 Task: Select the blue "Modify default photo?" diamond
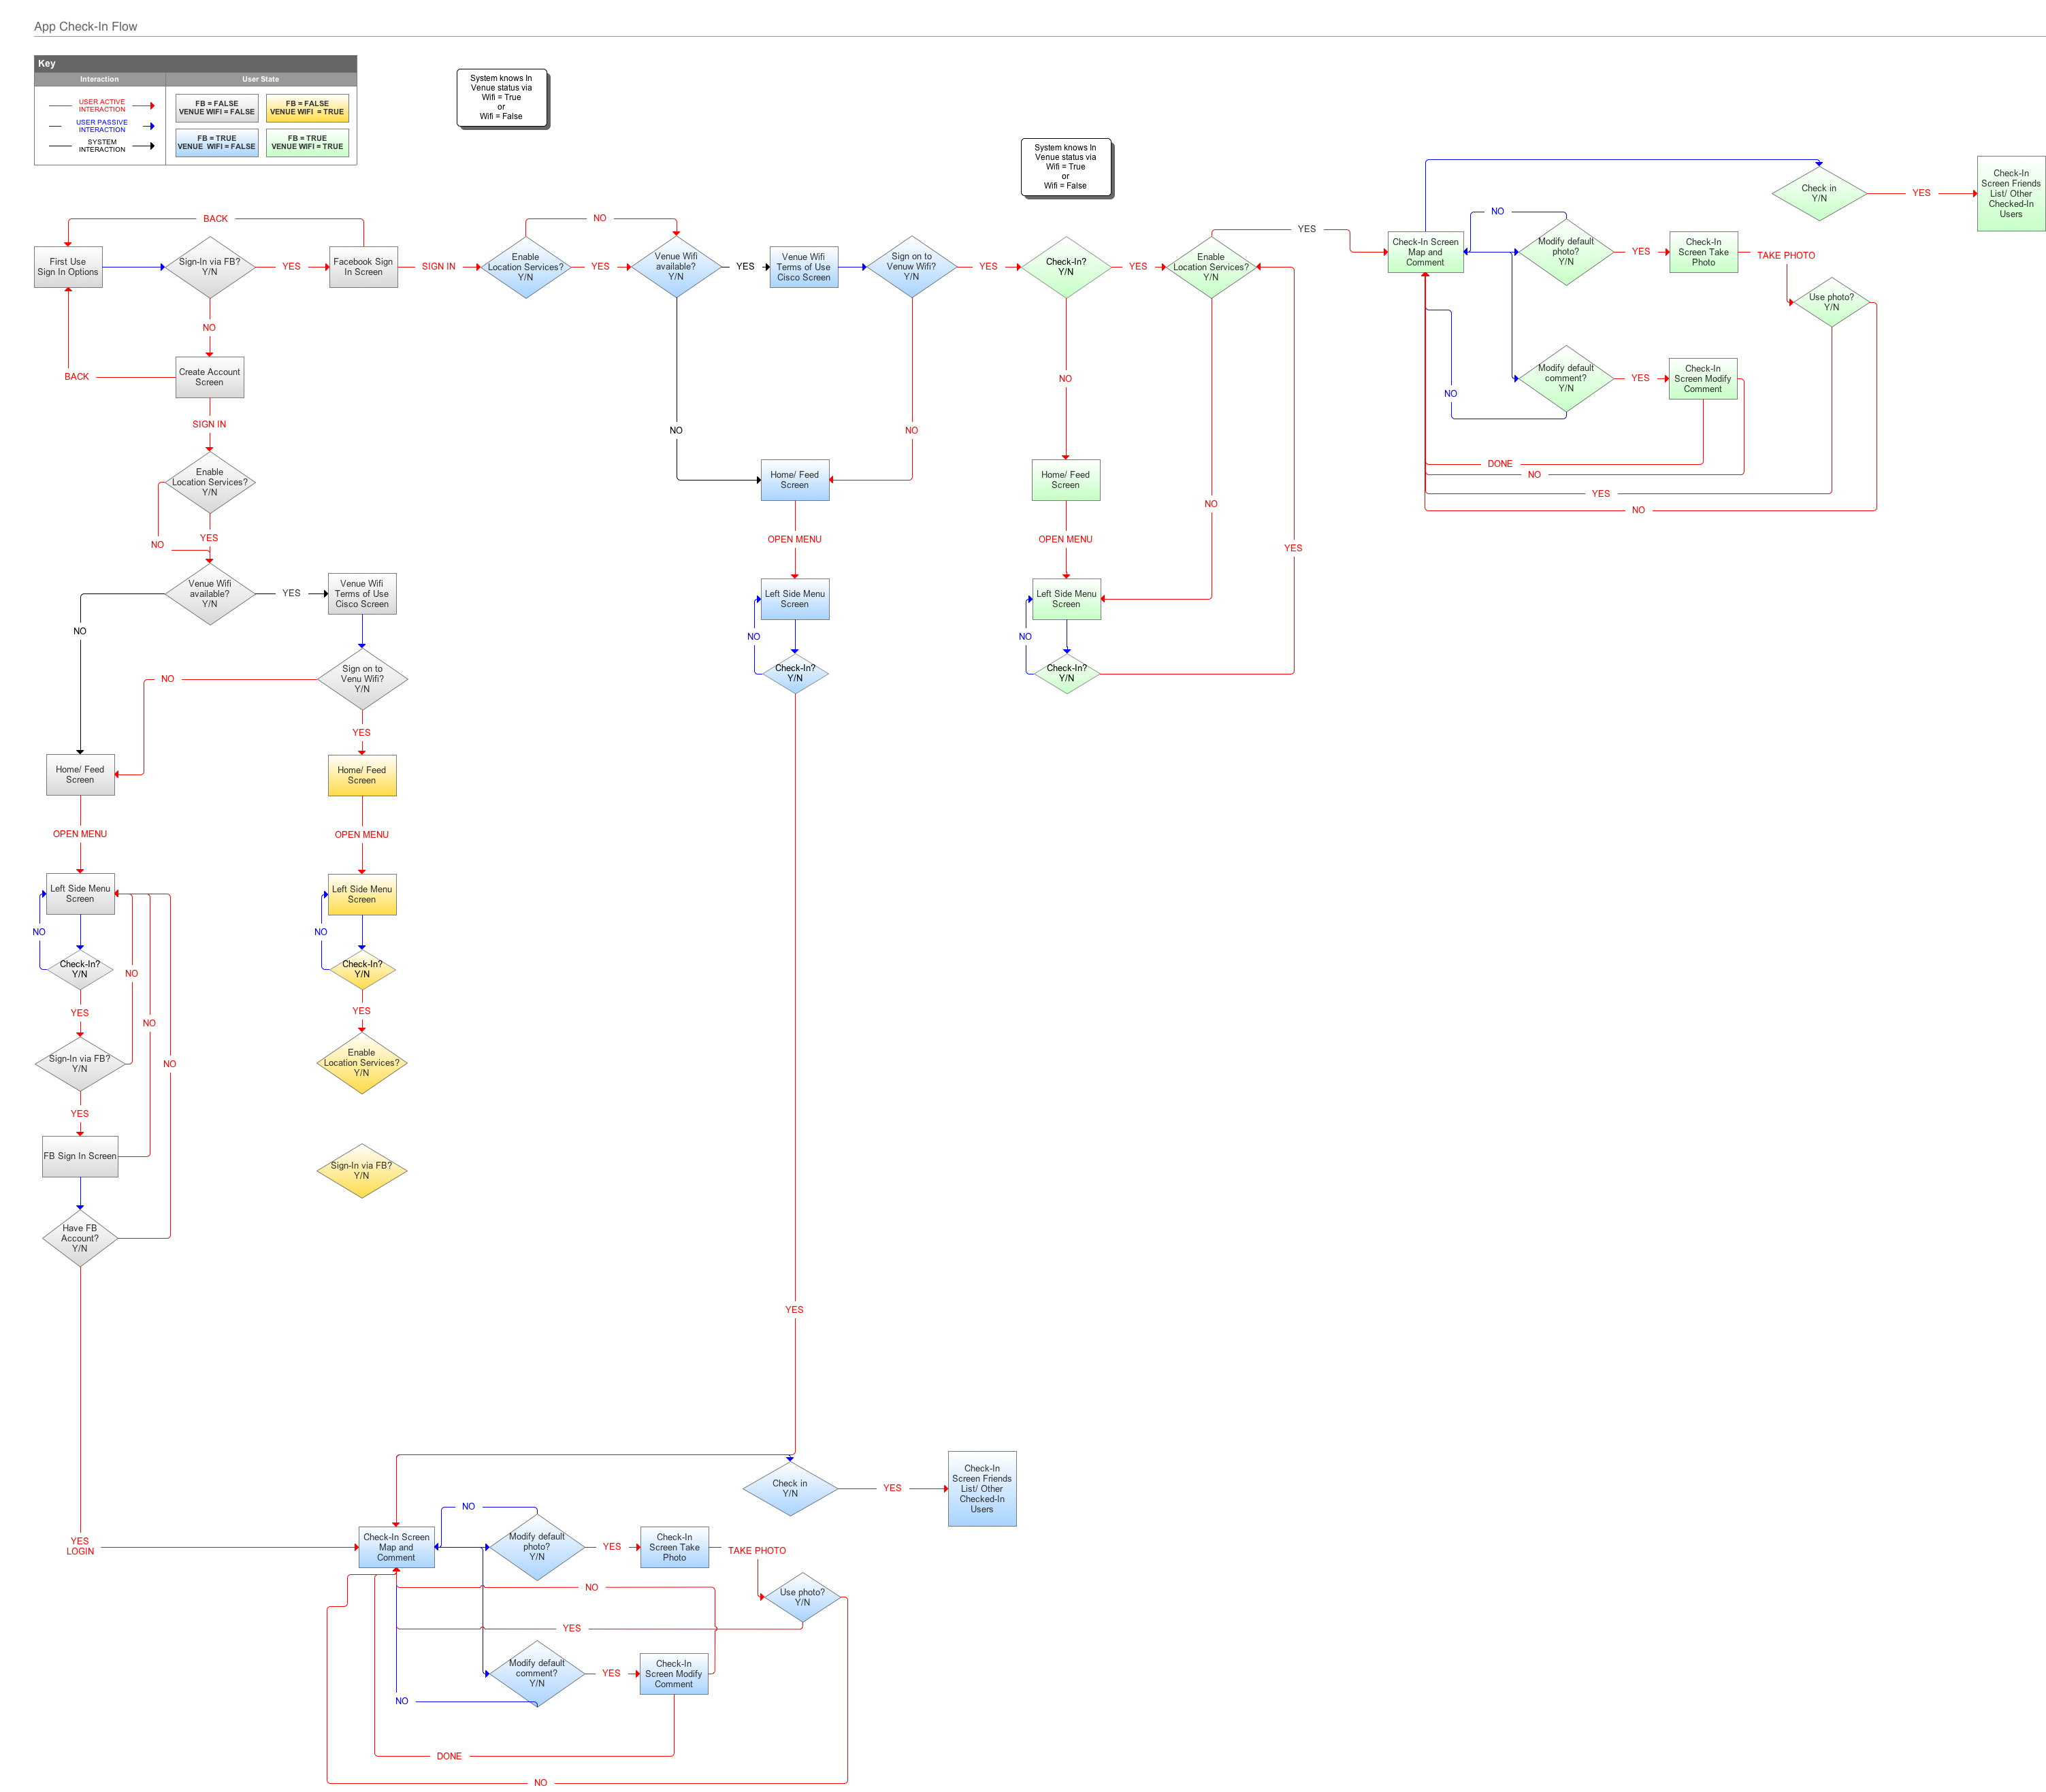(x=537, y=1547)
